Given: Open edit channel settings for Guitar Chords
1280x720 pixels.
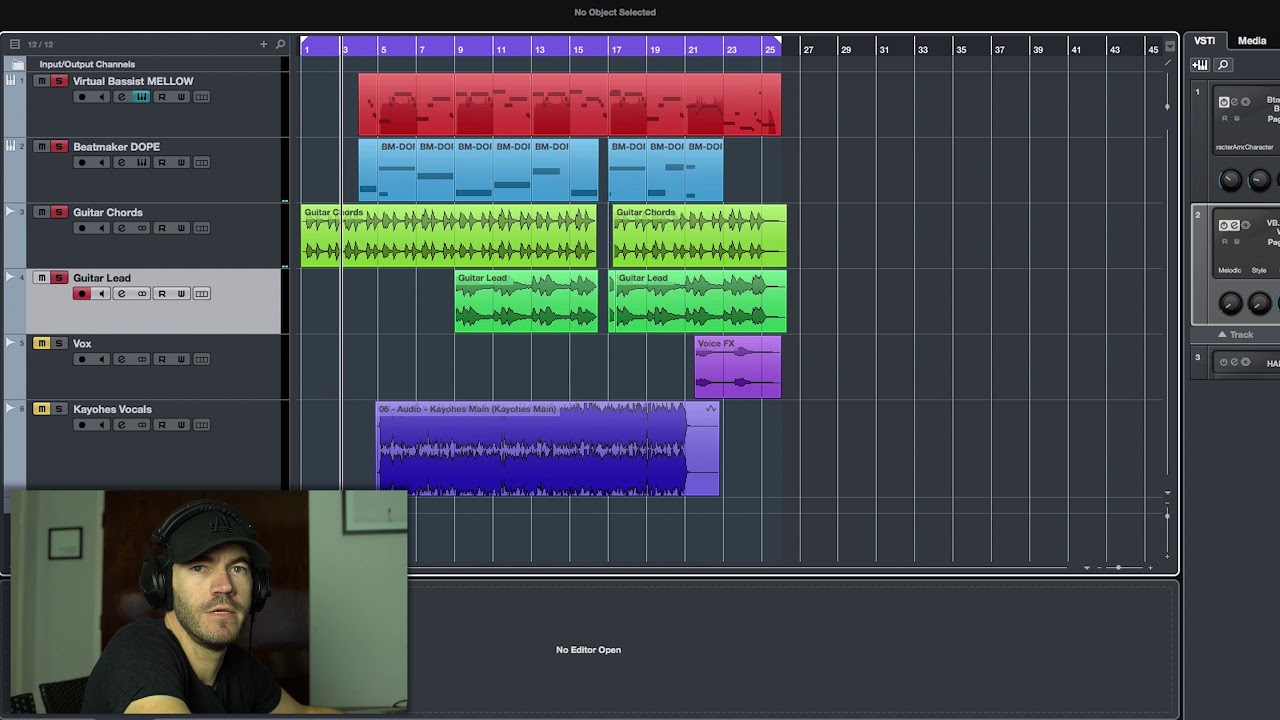Looking at the screenshot, I should [121, 228].
